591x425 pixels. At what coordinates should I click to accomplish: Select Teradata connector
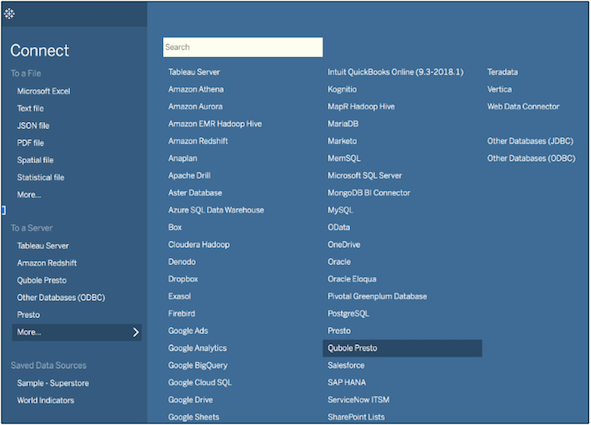[502, 72]
